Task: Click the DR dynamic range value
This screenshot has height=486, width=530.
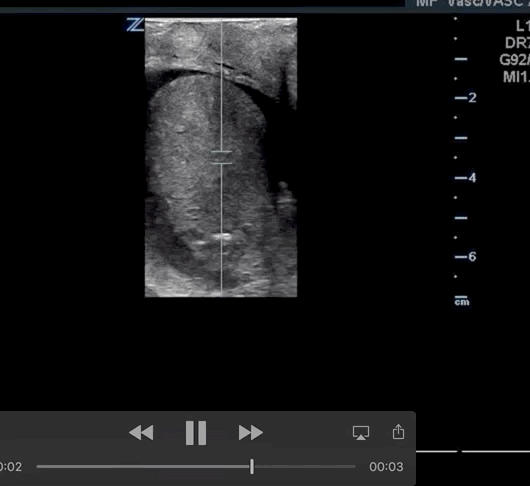Action: point(517,43)
